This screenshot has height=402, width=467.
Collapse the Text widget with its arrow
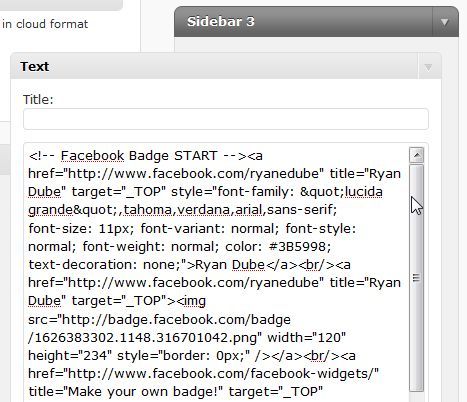pos(428,67)
